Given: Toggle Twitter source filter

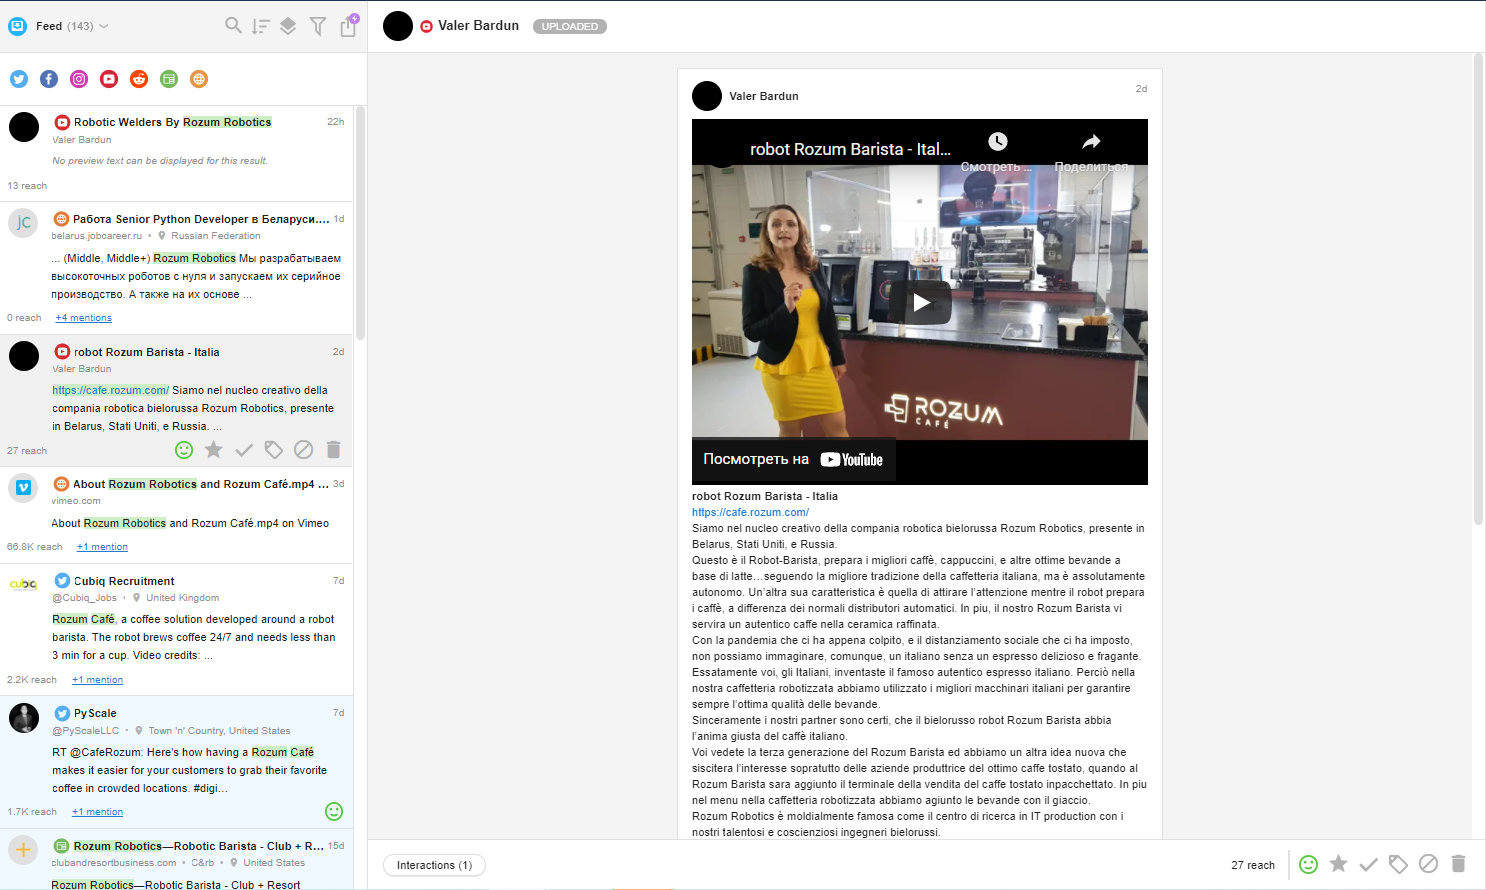Looking at the screenshot, I should point(19,79).
